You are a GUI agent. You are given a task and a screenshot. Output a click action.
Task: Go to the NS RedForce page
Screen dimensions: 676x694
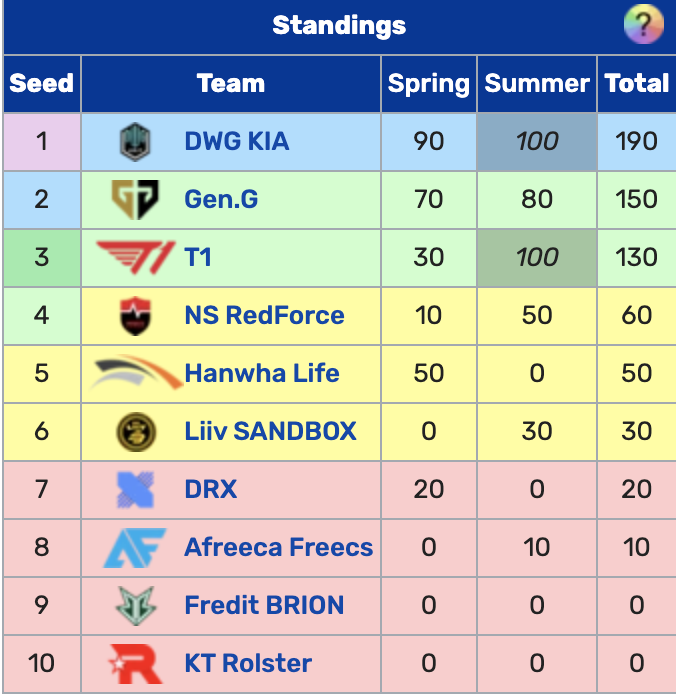[264, 316]
